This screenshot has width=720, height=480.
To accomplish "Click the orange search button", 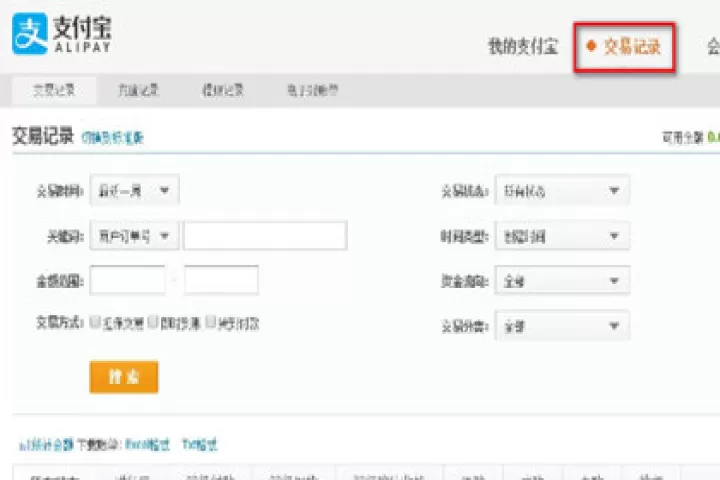I will point(124,377).
